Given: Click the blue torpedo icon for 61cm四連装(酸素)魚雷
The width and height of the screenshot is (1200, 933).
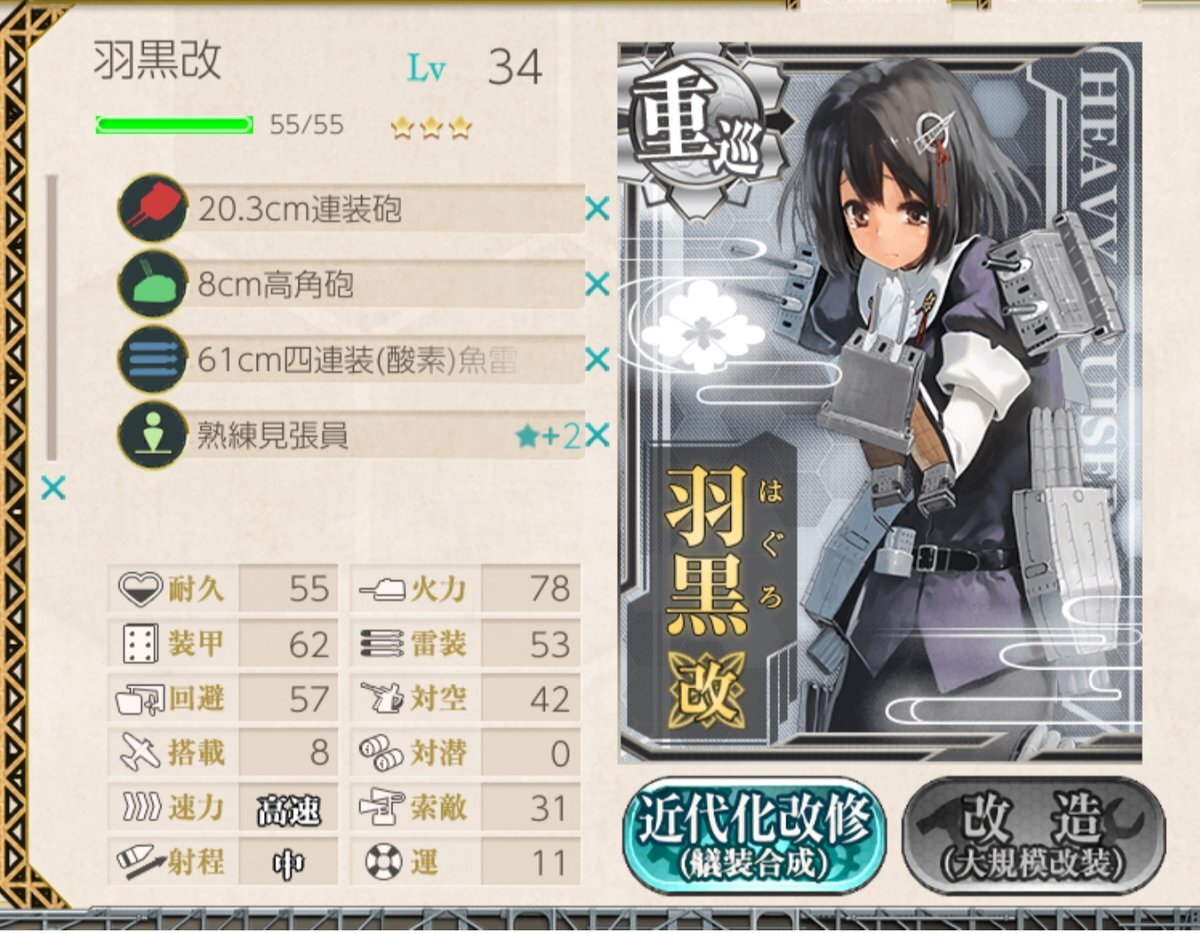Looking at the screenshot, I should point(152,359).
